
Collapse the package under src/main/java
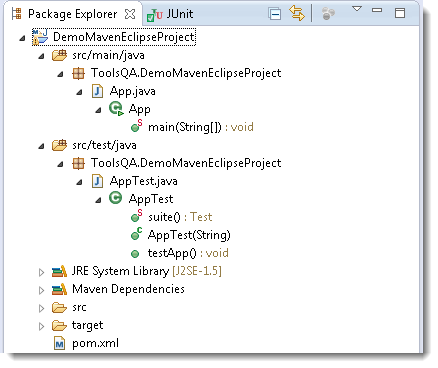pos(60,74)
